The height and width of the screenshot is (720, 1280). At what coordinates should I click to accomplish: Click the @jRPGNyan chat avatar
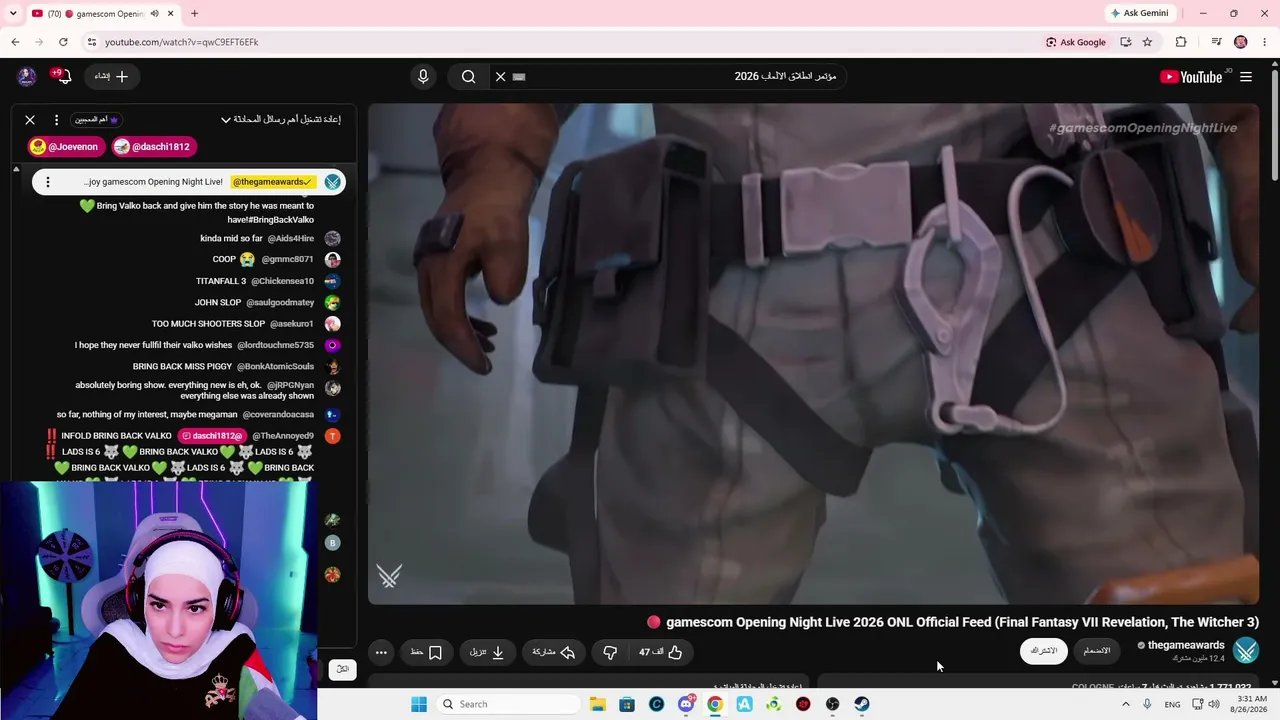point(333,388)
